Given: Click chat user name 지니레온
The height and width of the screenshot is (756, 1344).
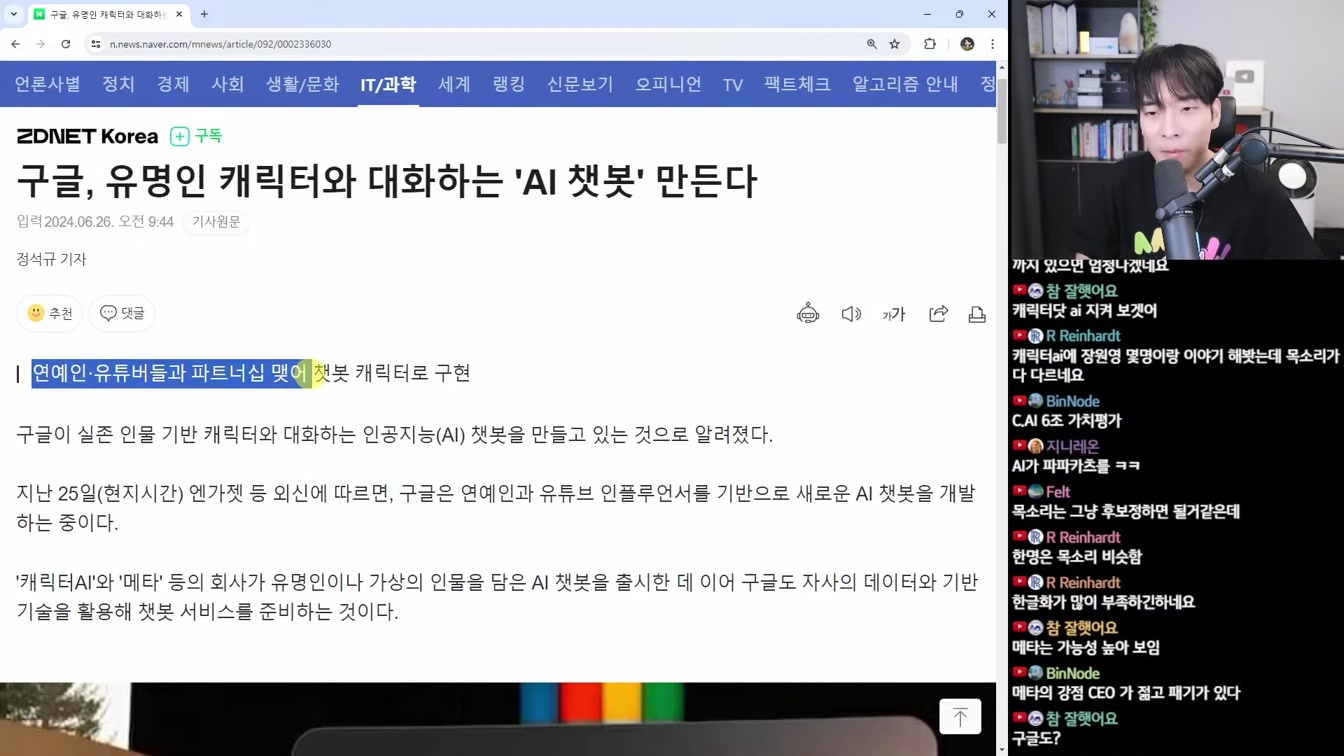Looking at the screenshot, I should (1072, 446).
